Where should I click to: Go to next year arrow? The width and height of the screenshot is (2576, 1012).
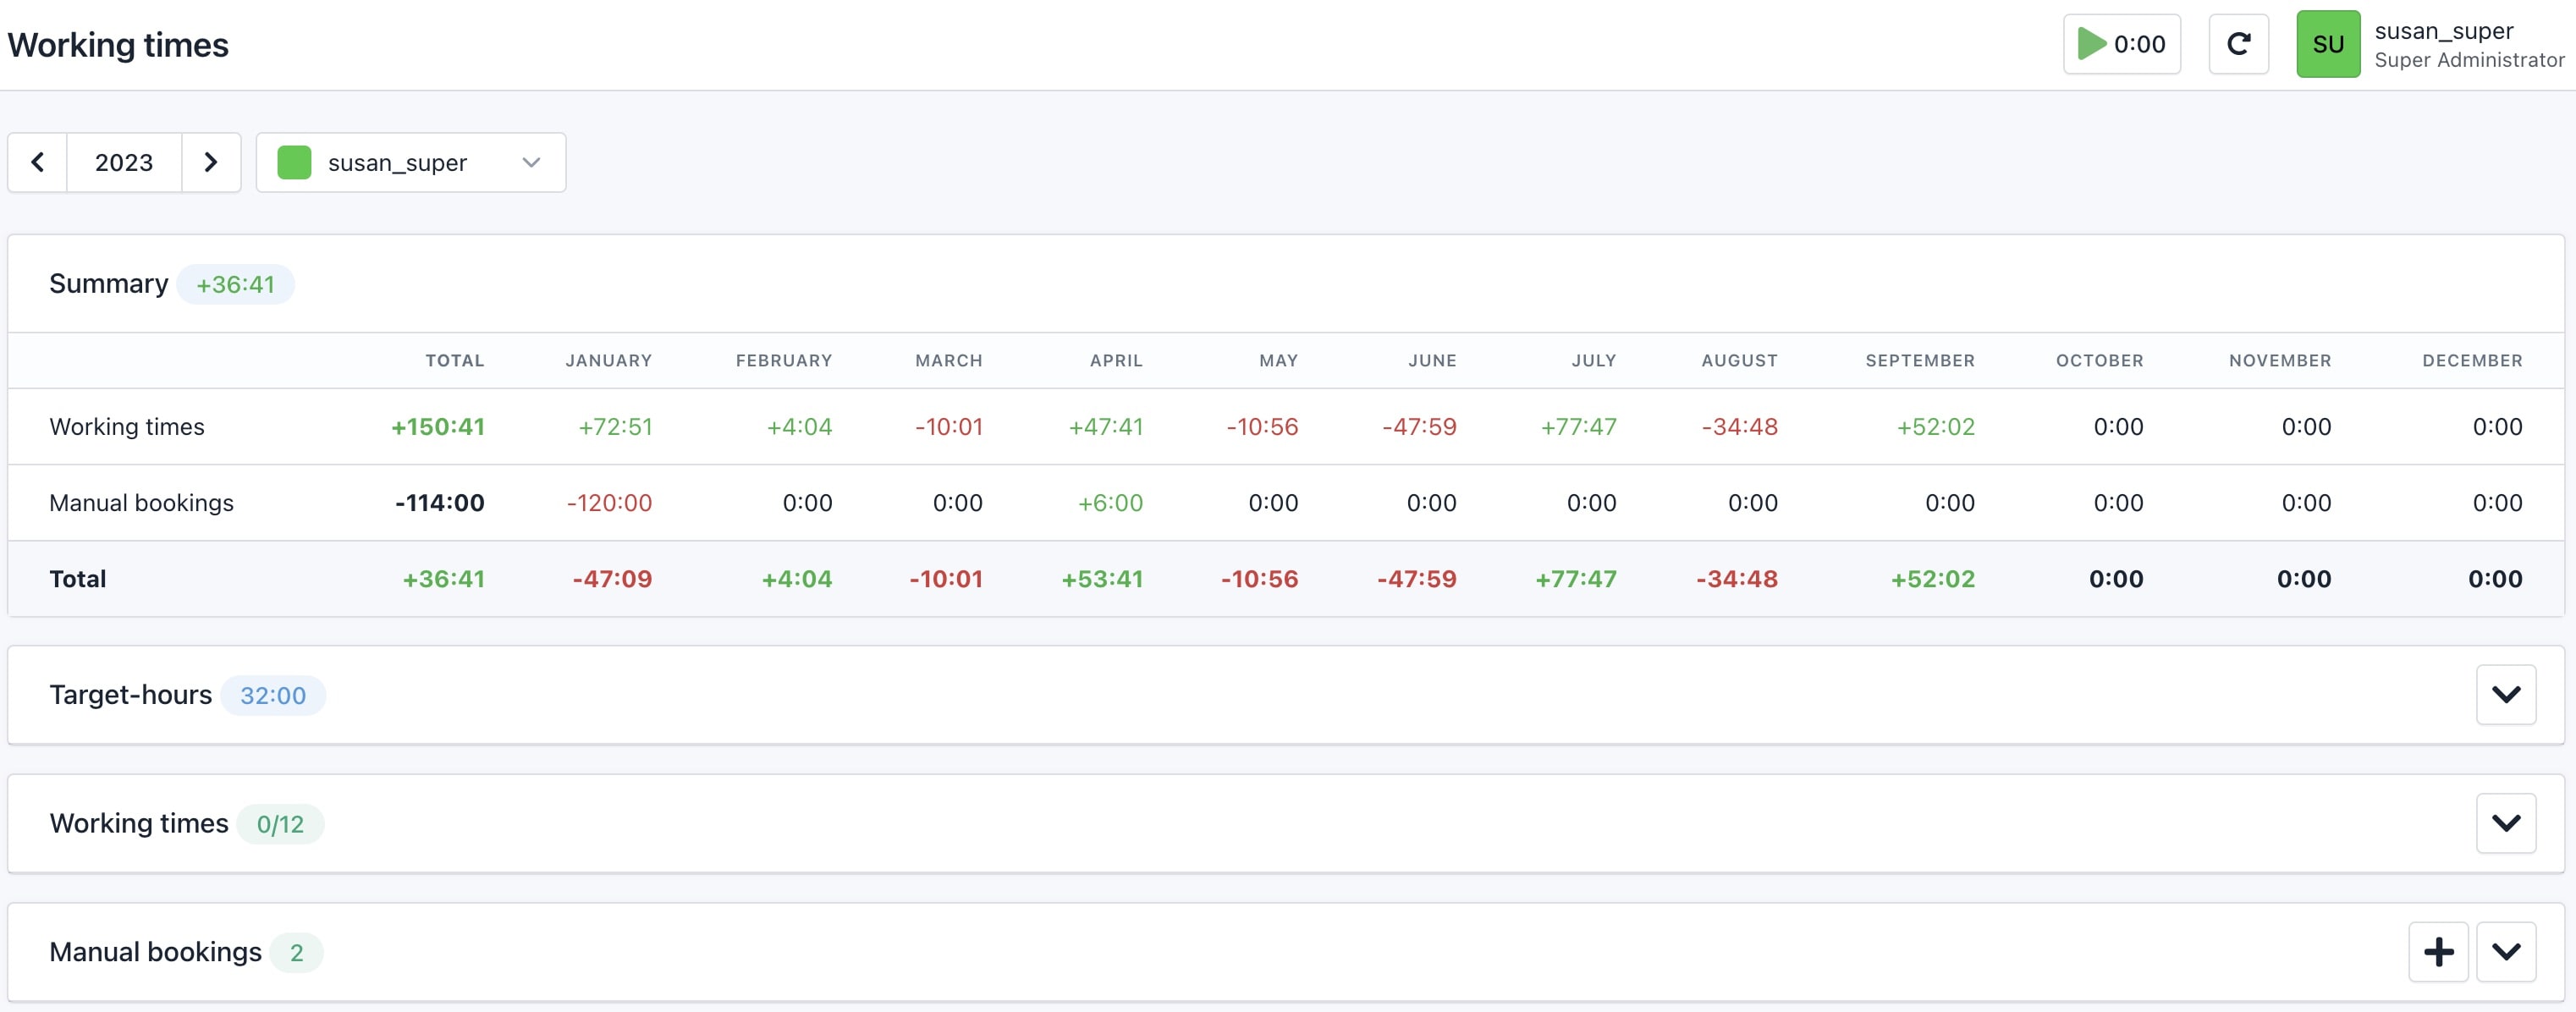pyautogui.click(x=211, y=162)
